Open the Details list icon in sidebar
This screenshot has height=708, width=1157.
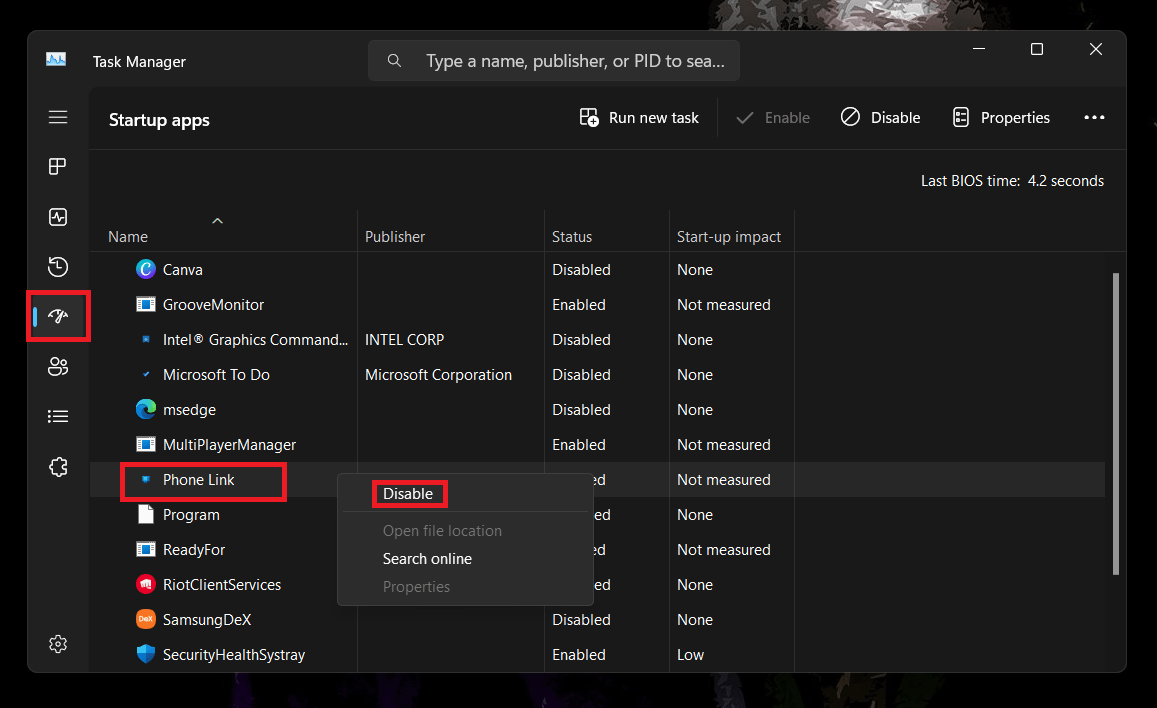pyautogui.click(x=58, y=417)
